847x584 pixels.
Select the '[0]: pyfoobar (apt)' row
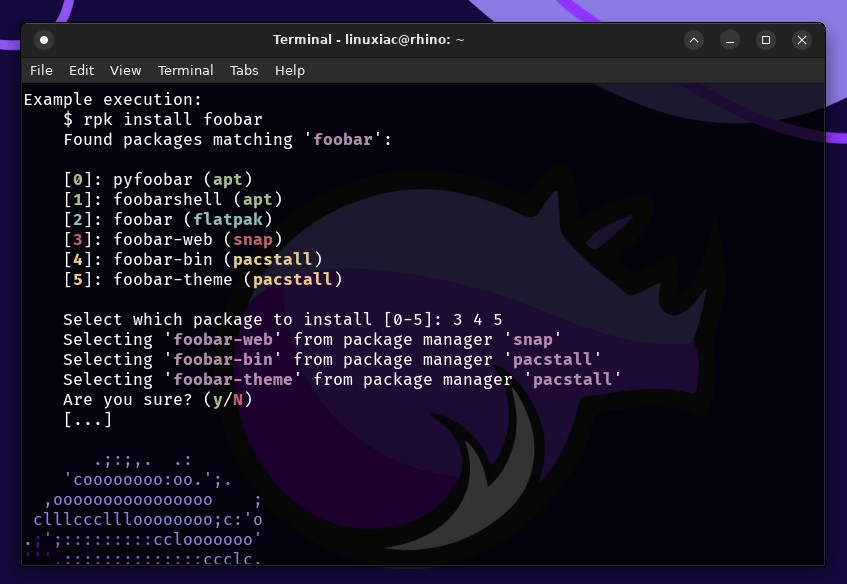click(158, 179)
